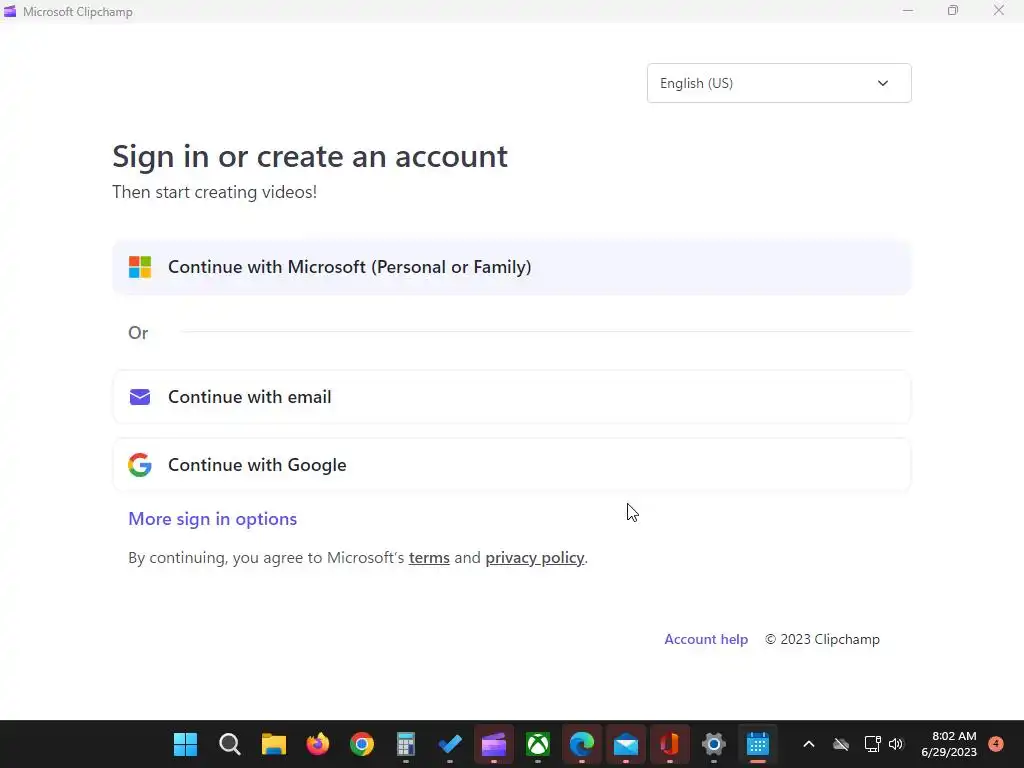The height and width of the screenshot is (768, 1024).
Task: Open Microsoft's terms link
Action: [x=429, y=558]
